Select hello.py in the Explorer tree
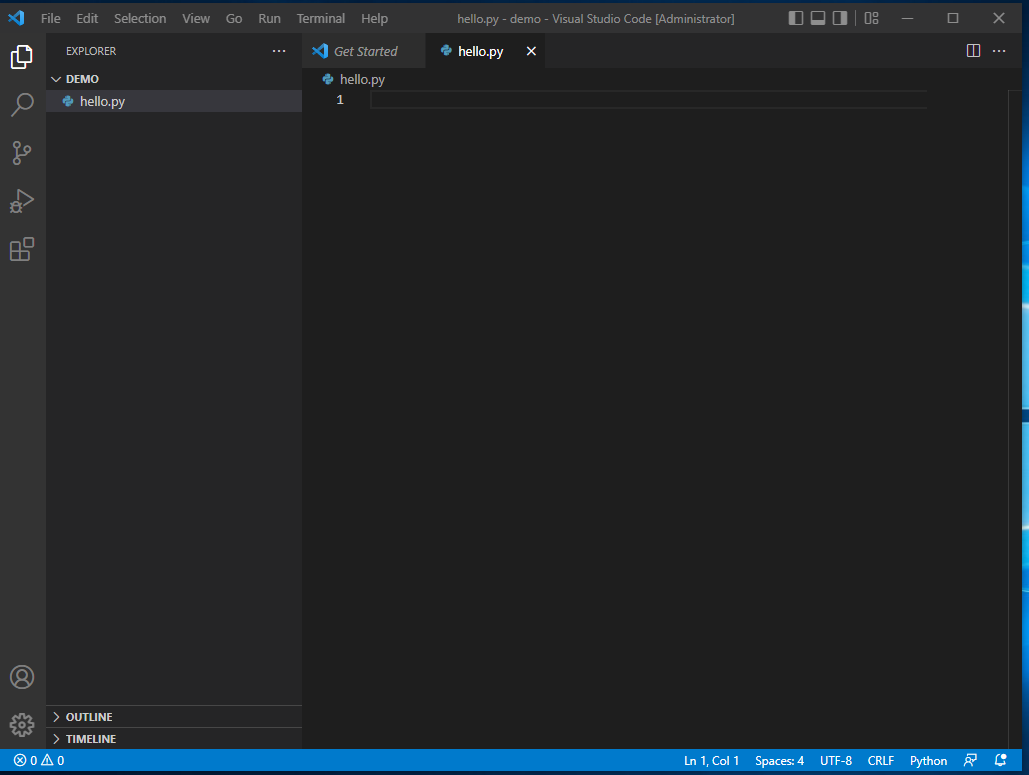Screen dimensions: 1029x775 pos(174,101)
